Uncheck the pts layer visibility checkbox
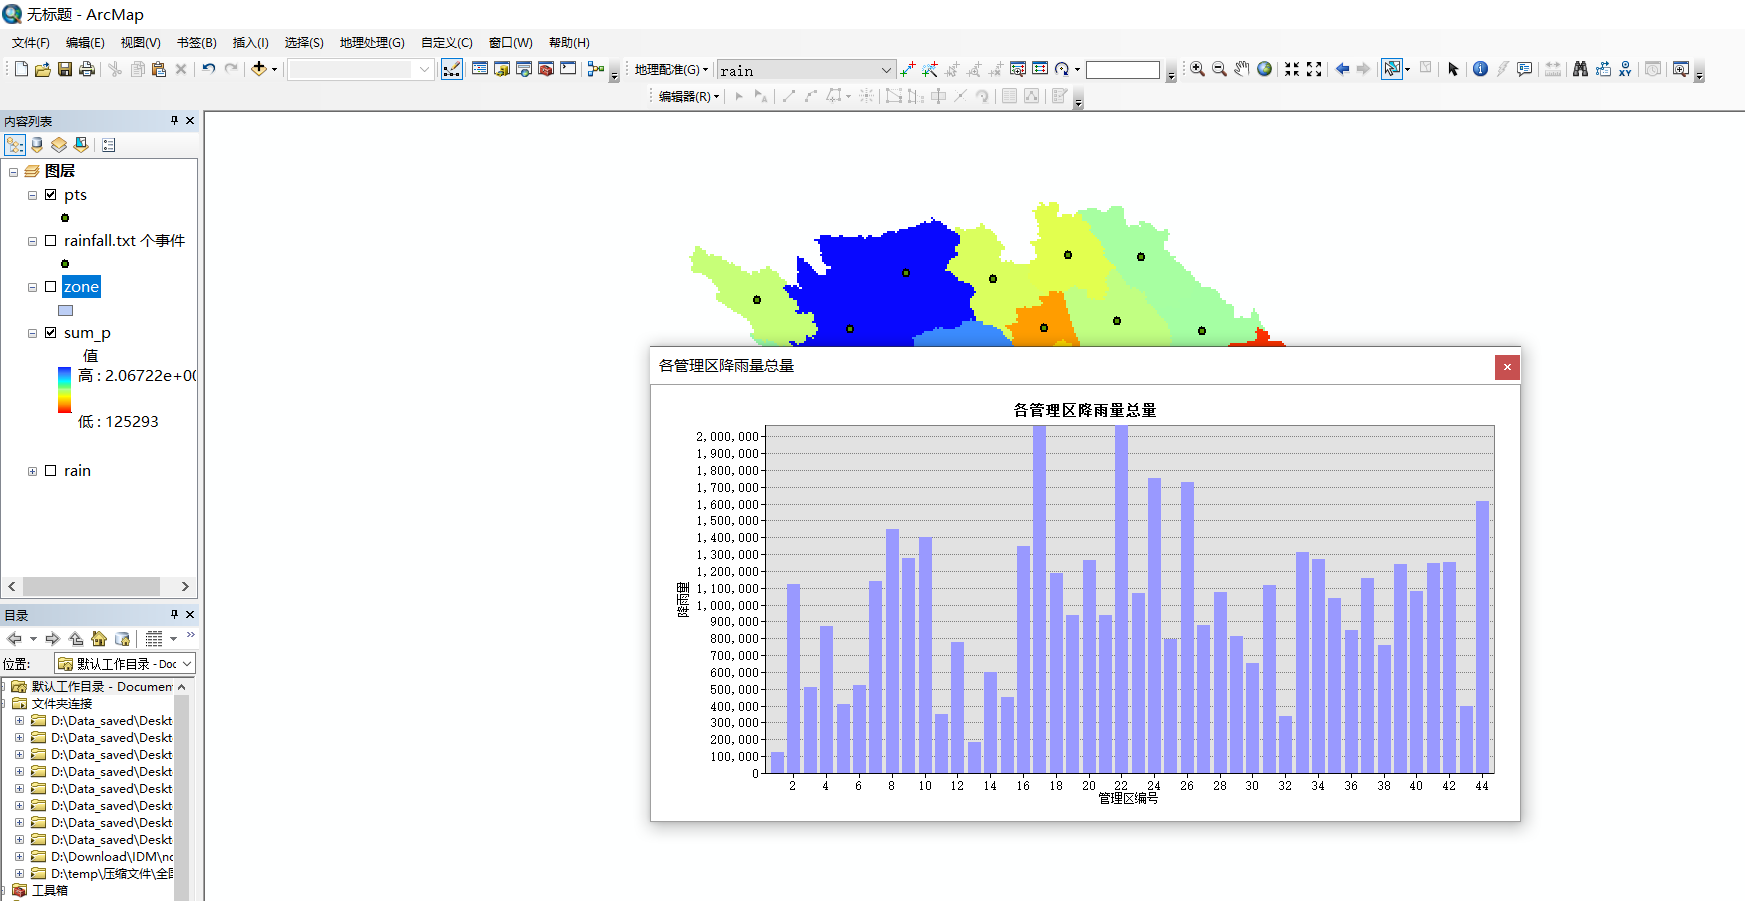The image size is (1745, 901). 50,195
